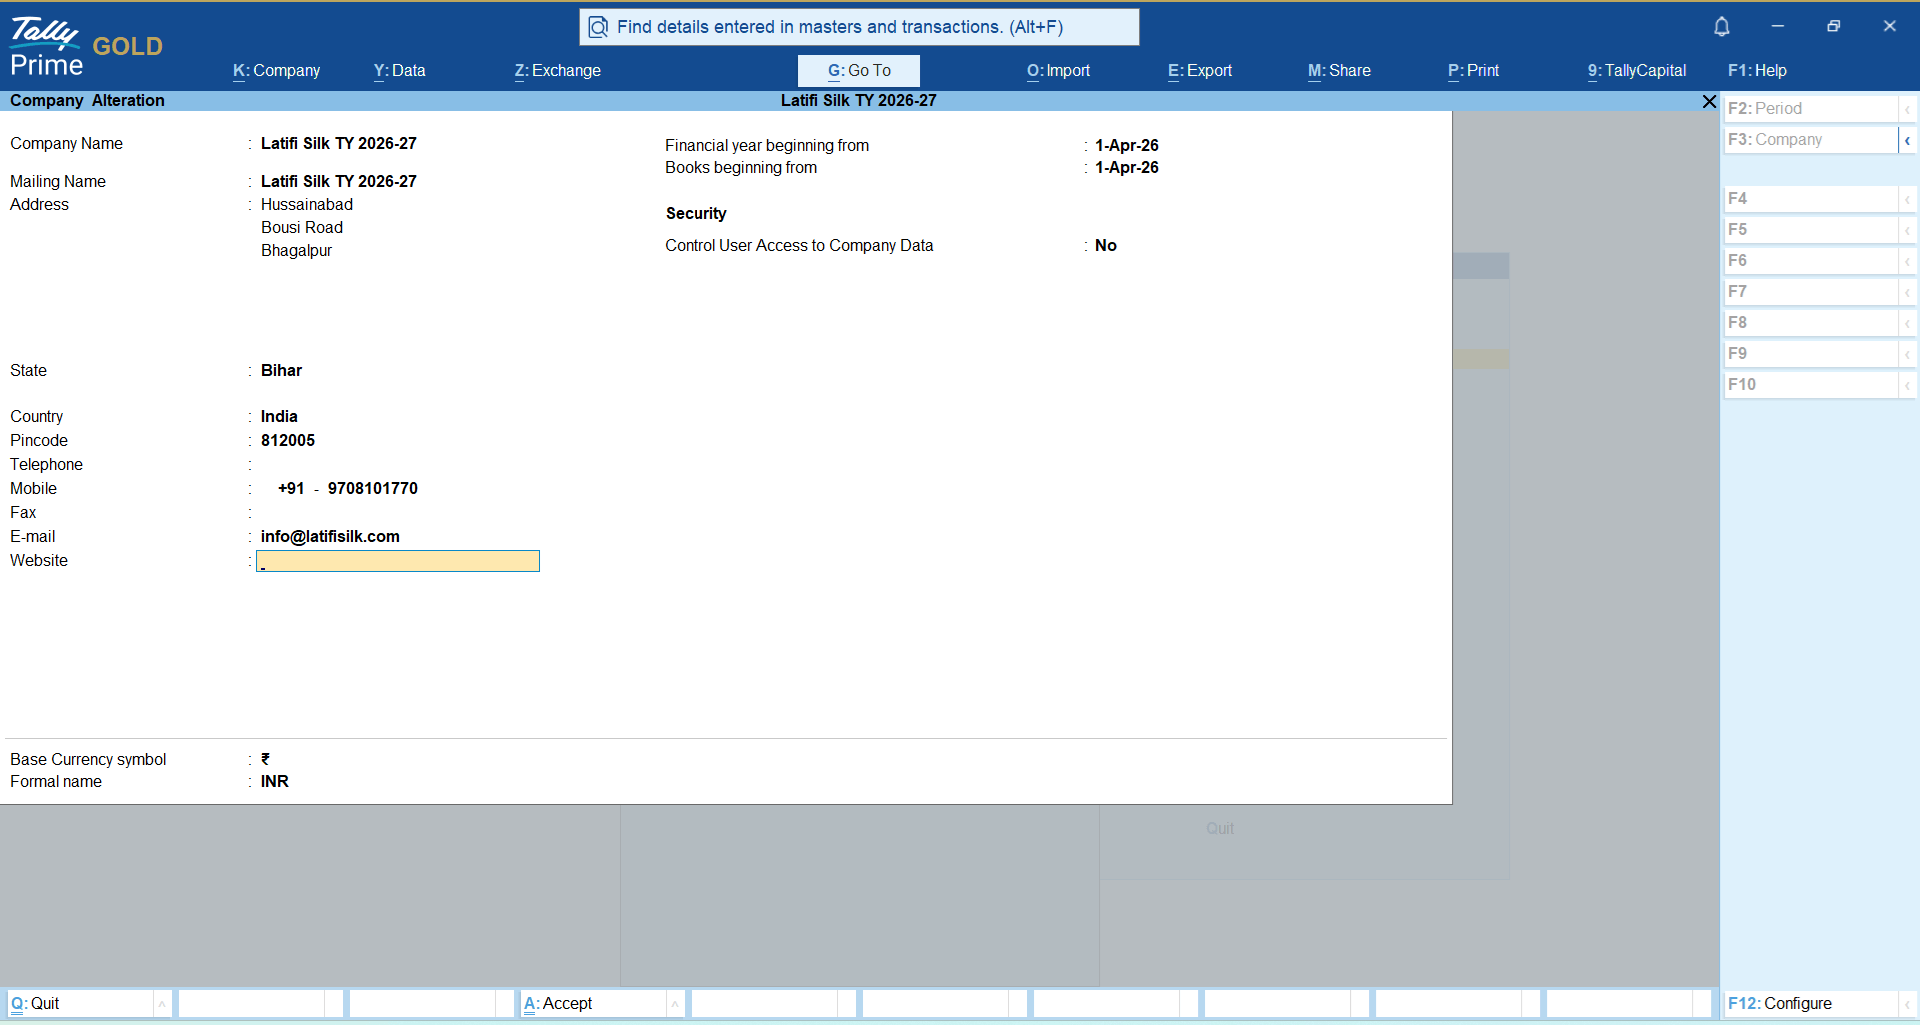Click the F3: Company button

(1811, 140)
